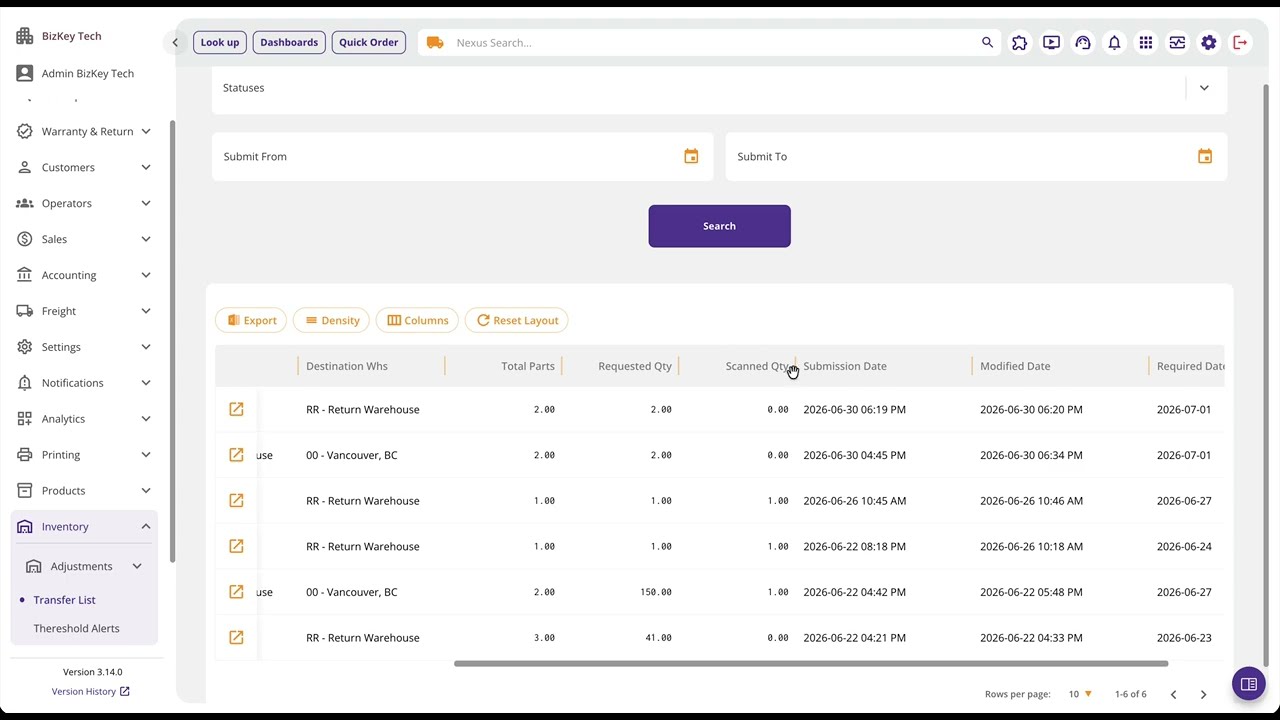Open the transfer row submitted 2026-06-26 10:45 AM

pyautogui.click(x=236, y=500)
